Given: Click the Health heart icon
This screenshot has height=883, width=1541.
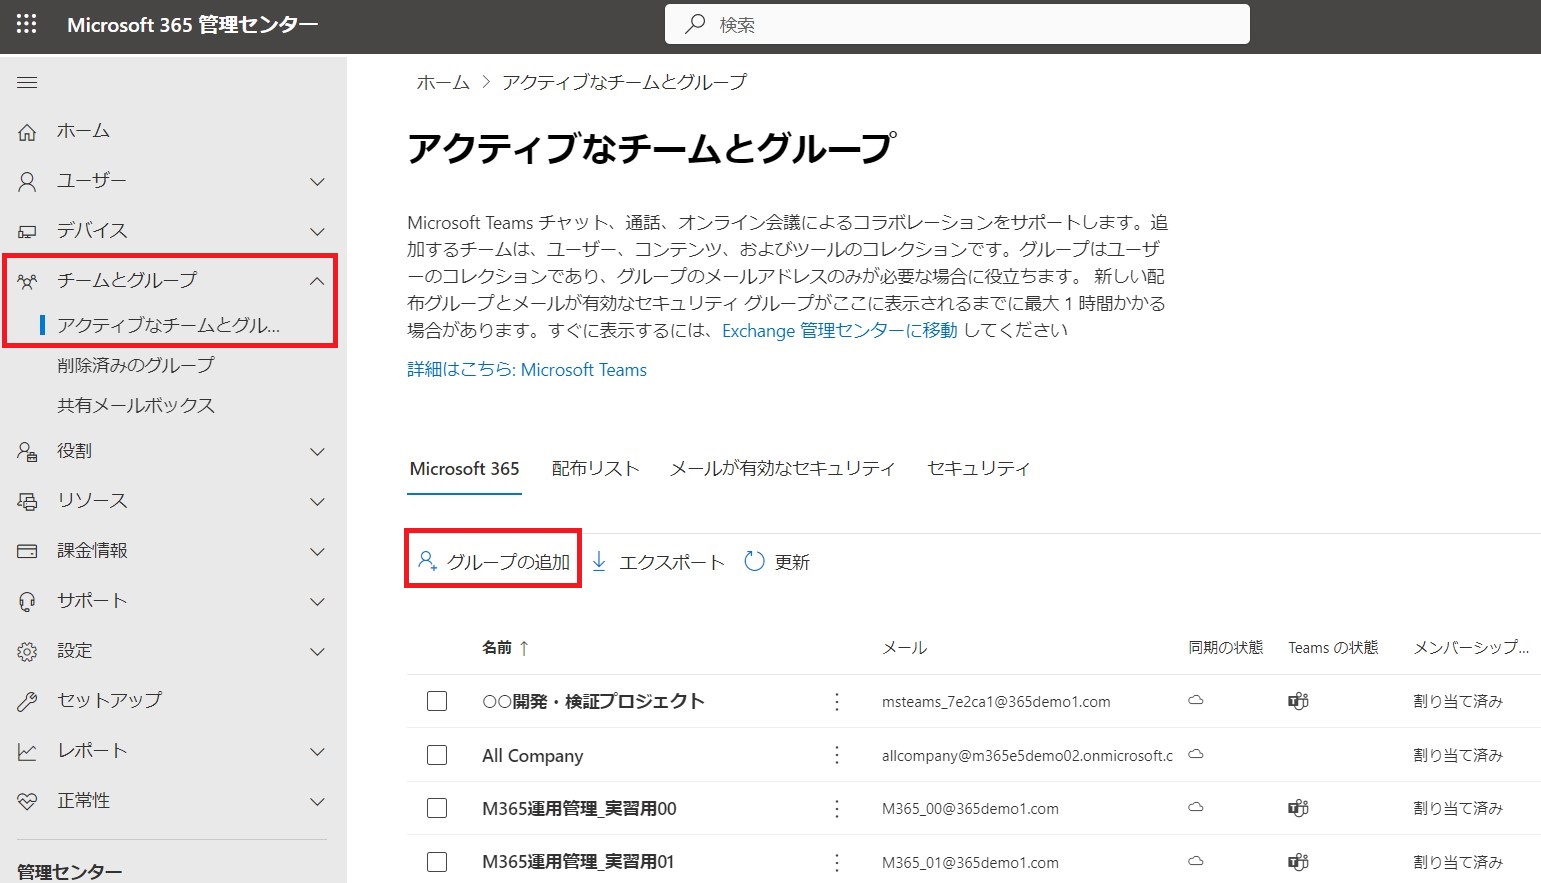Looking at the screenshot, I should [27, 801].
